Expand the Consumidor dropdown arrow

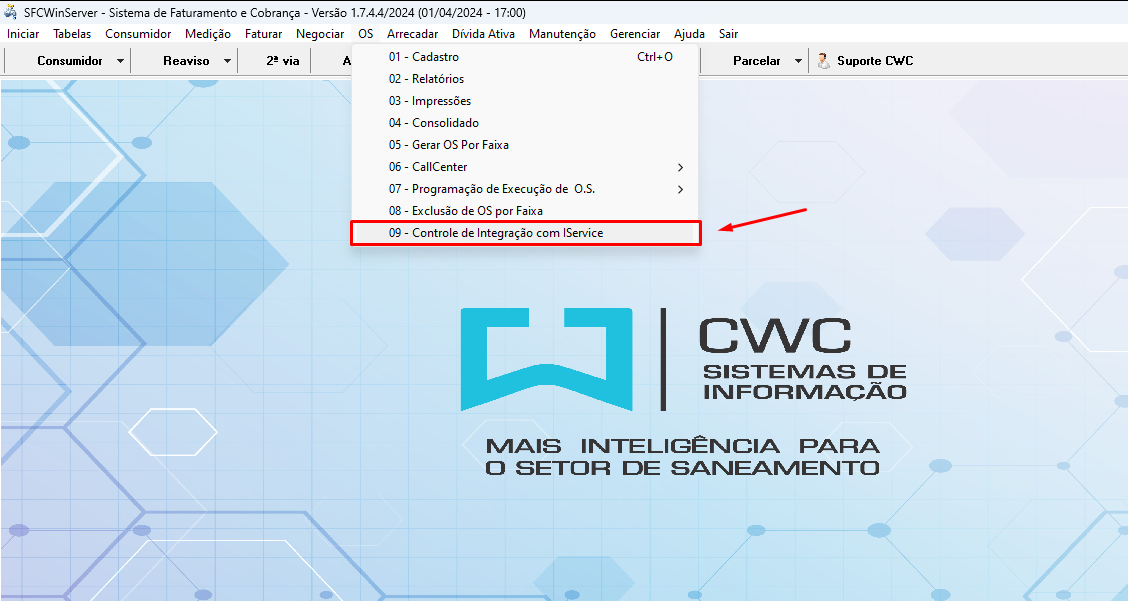click(121, 61)
